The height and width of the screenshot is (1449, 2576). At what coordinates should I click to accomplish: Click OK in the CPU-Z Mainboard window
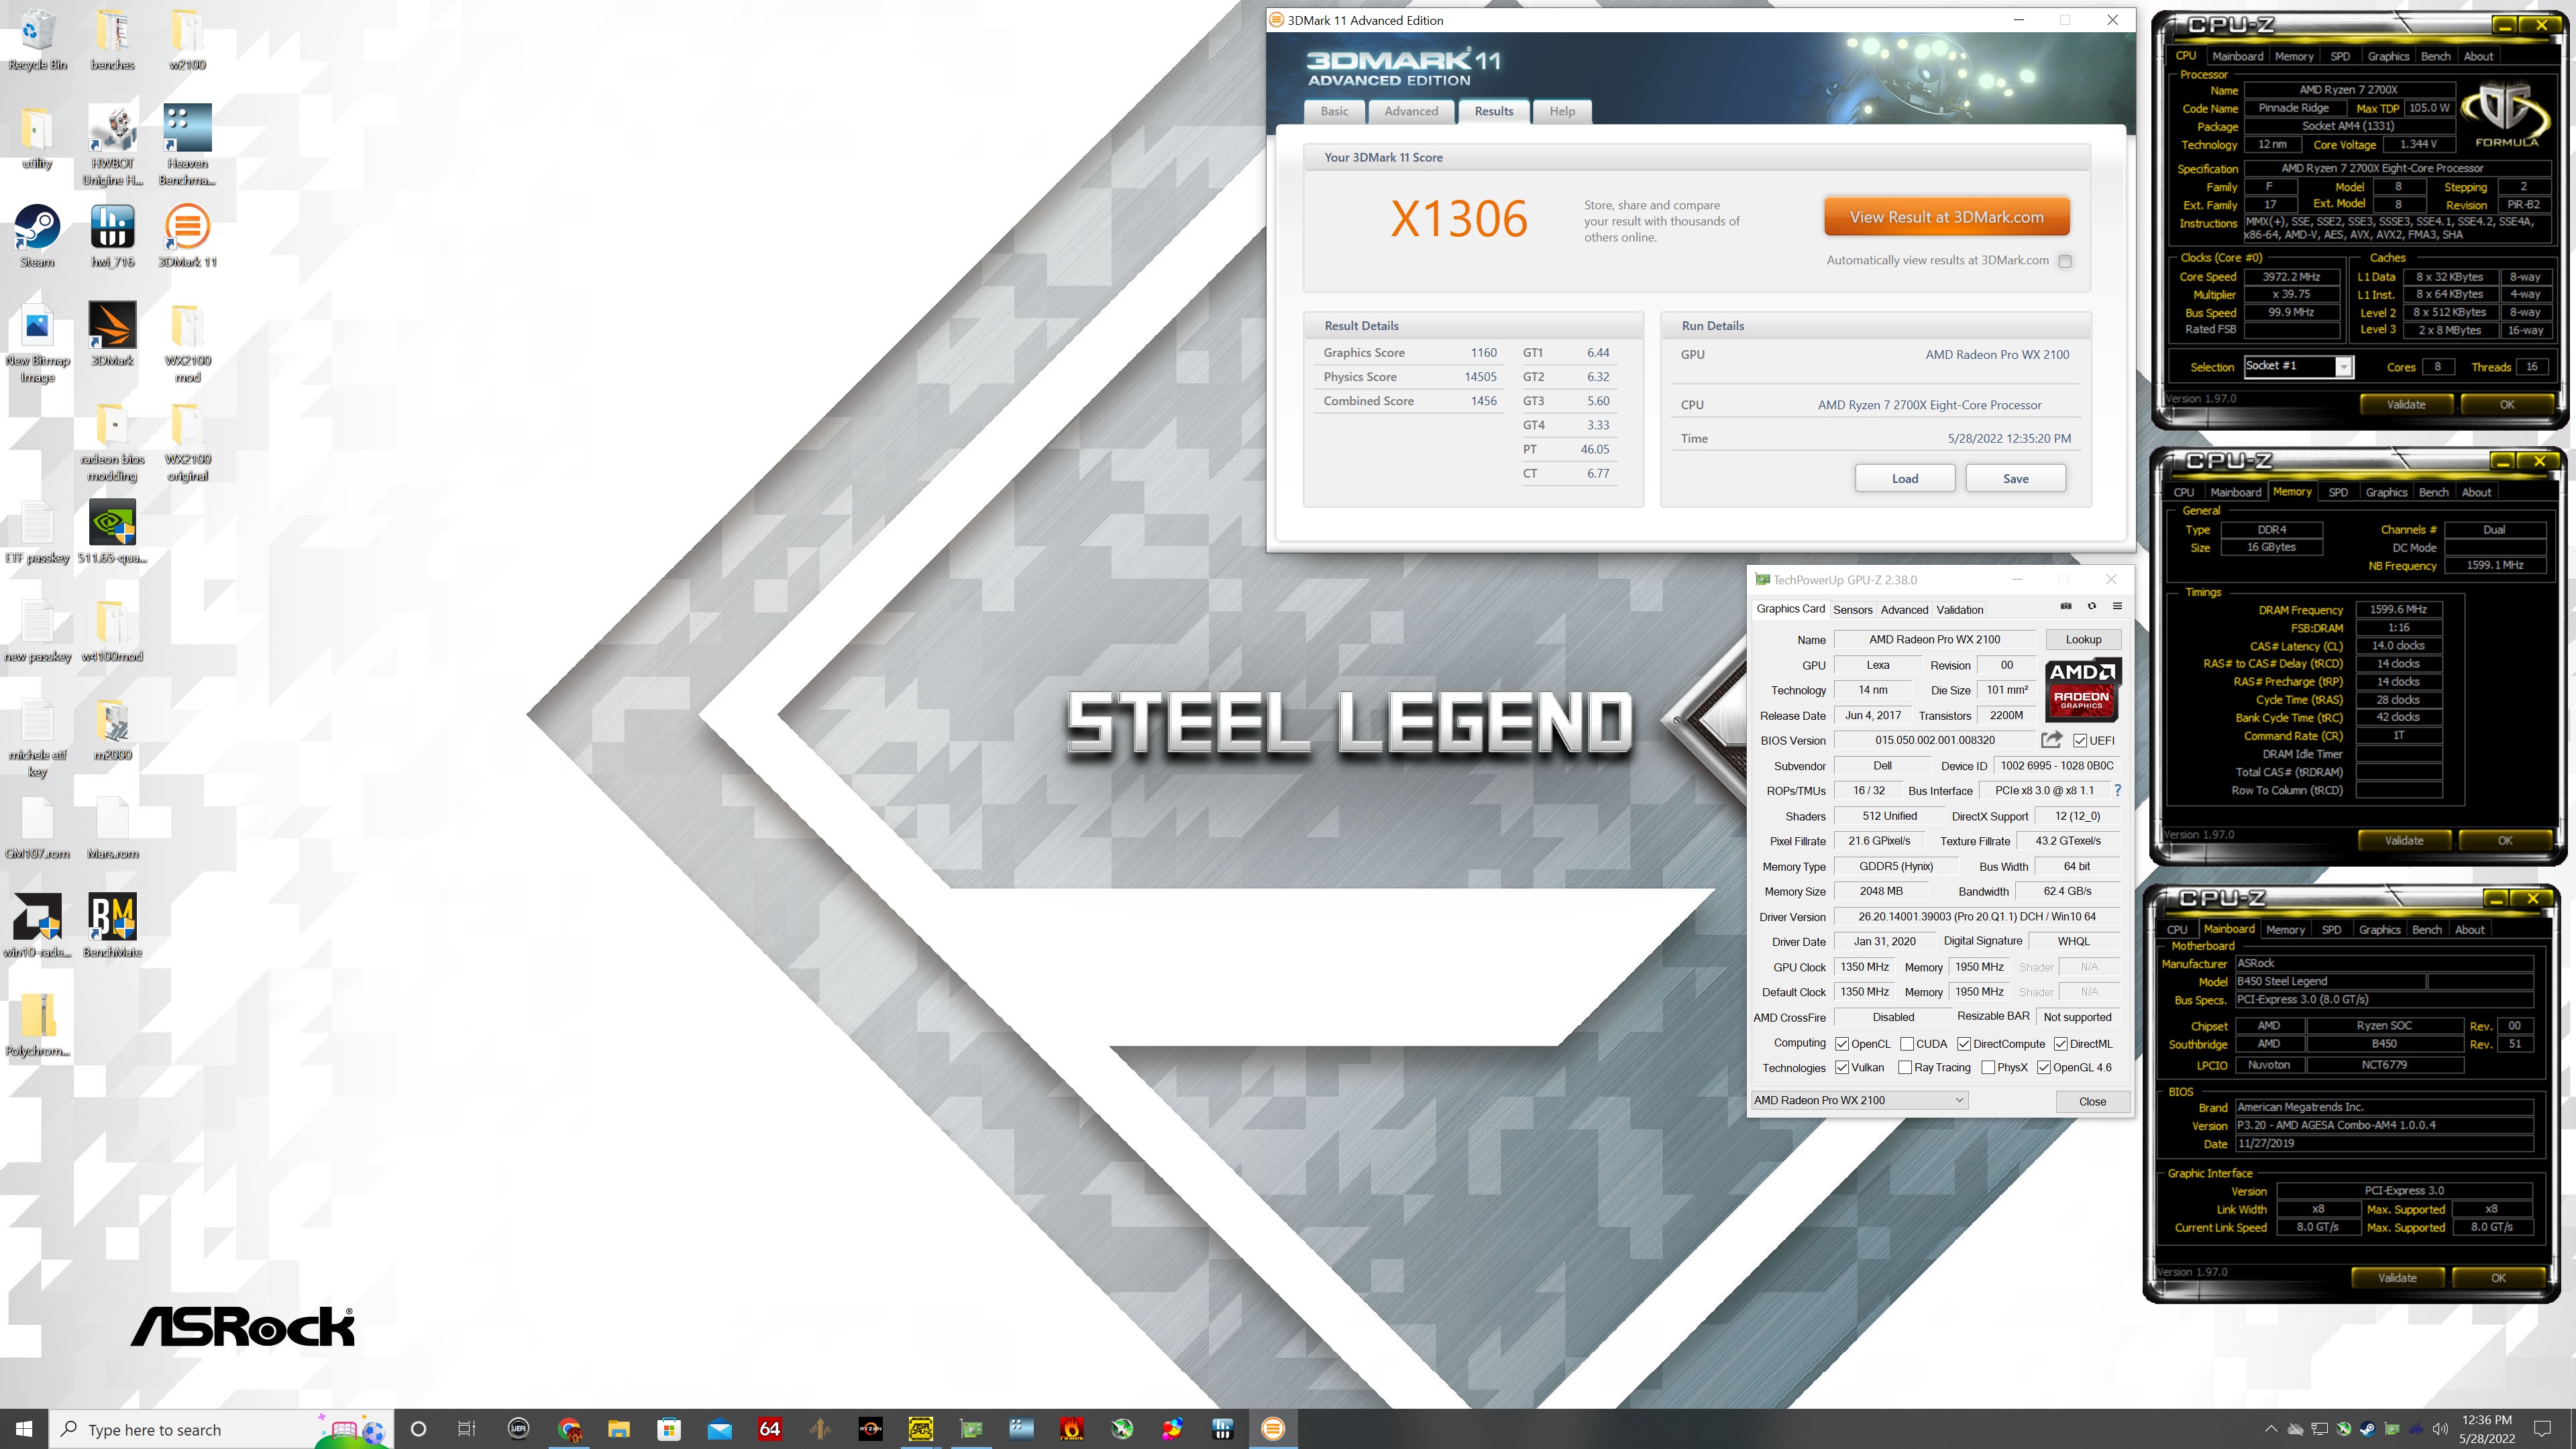(x=2498, y=1277)
